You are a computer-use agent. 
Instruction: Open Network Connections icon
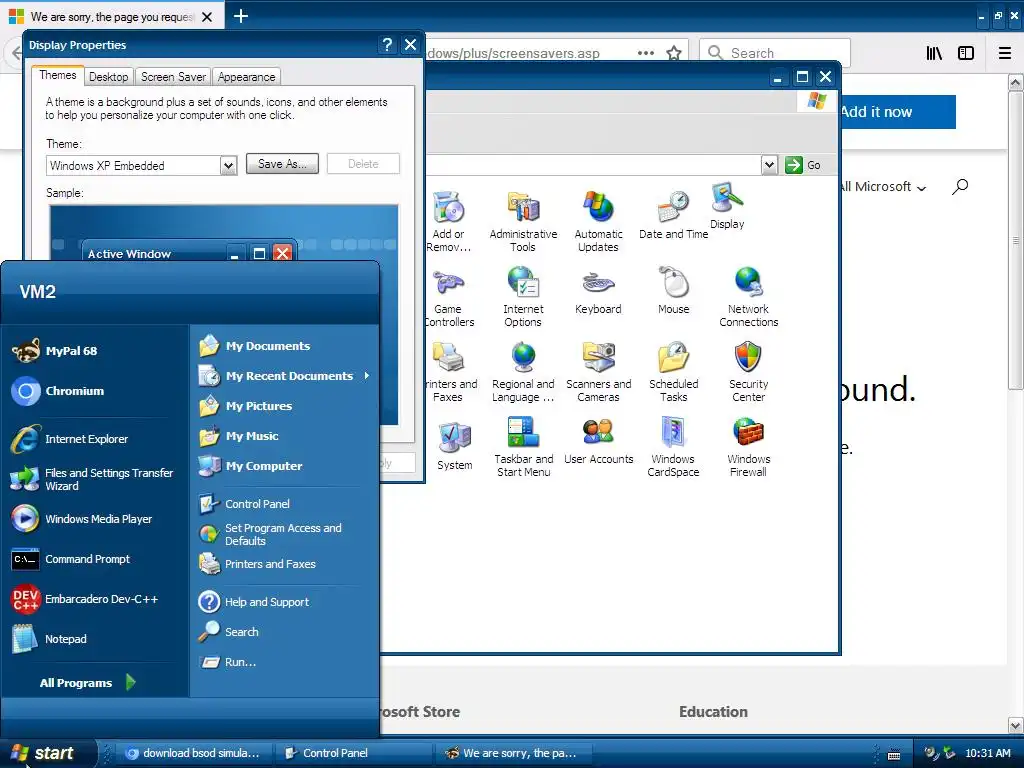point(748,297)
